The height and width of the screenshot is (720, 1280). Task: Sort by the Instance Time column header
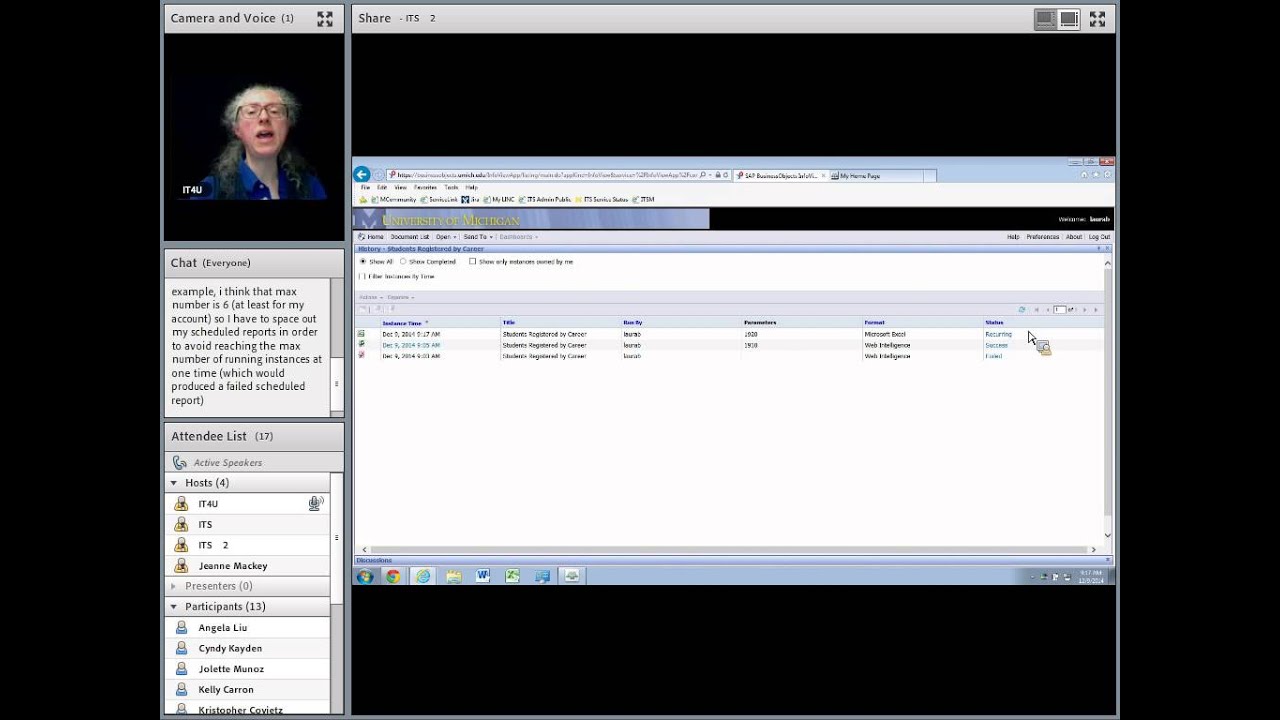402,323
